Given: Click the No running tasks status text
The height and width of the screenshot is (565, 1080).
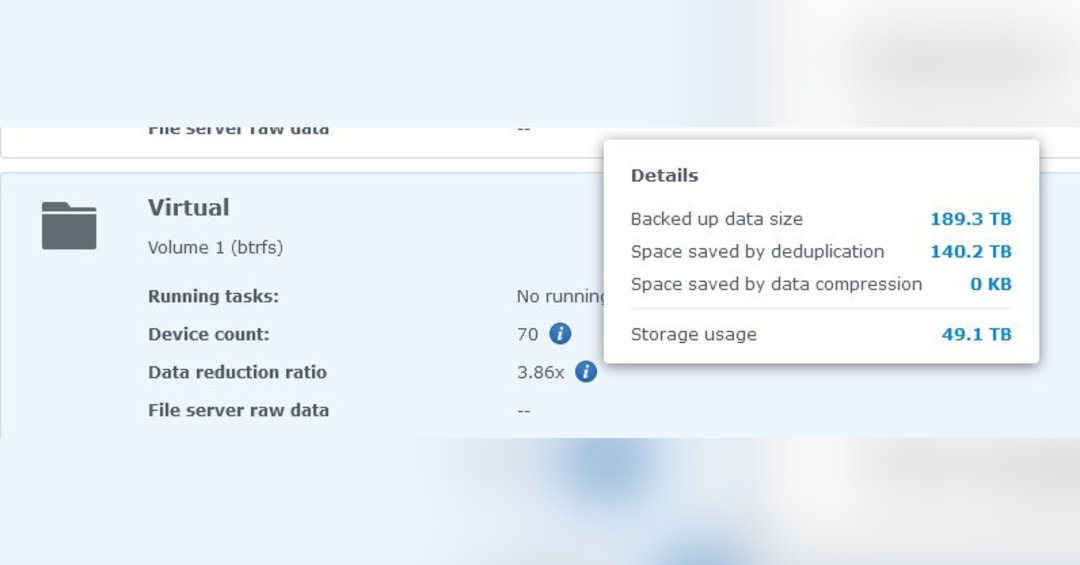Looking at the screenshot, I should click(x=560, y=296).
